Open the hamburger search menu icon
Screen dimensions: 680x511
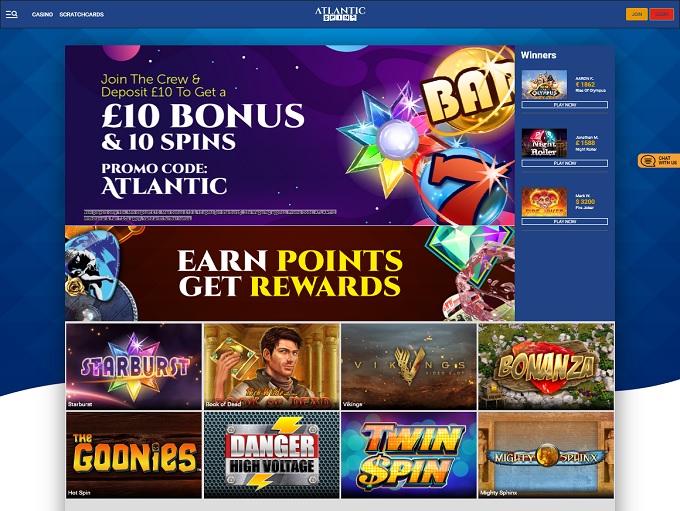12,14
